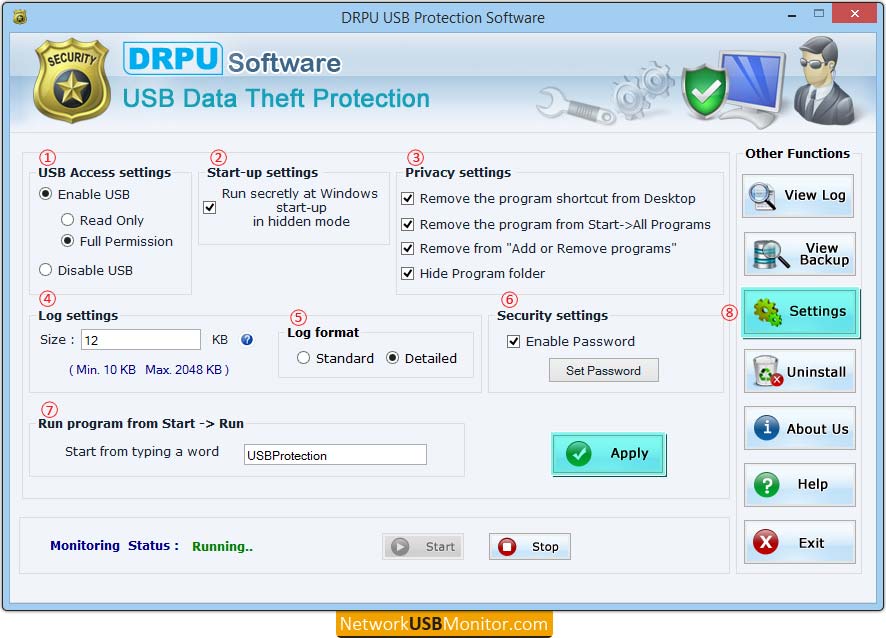886x638 pixels.
Task: Toggle Hide Program folder checkbox
Action: tap(407, 274)
